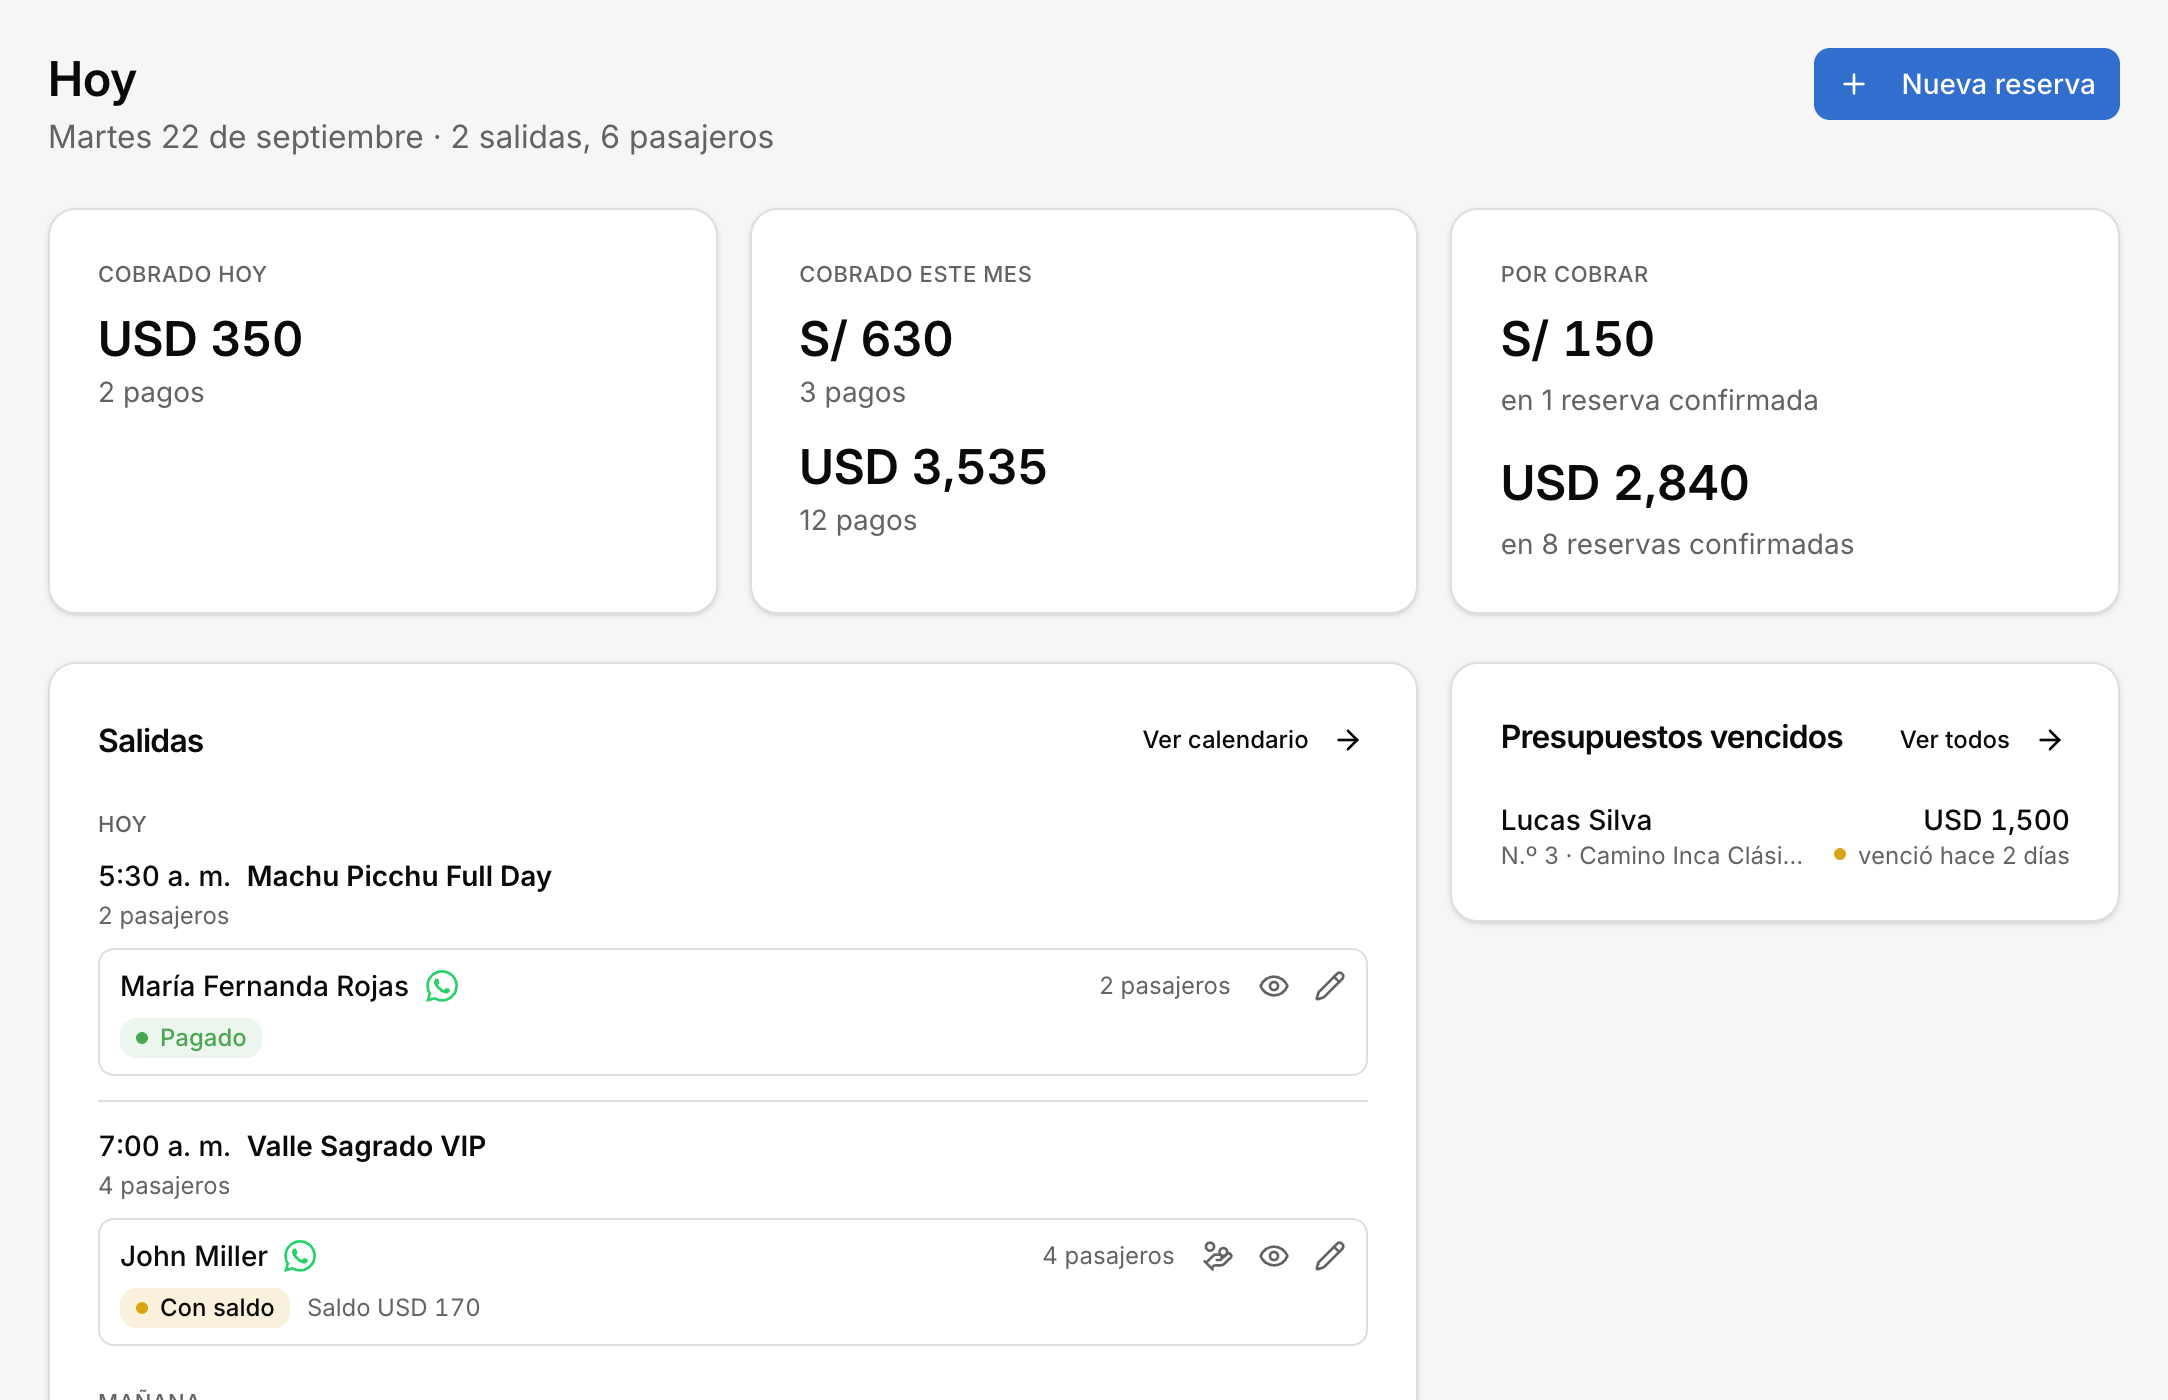Select the Valle Sagrado VIP departure
The width and height of the screenshot is (2168, 1400).
point(366,1146)
